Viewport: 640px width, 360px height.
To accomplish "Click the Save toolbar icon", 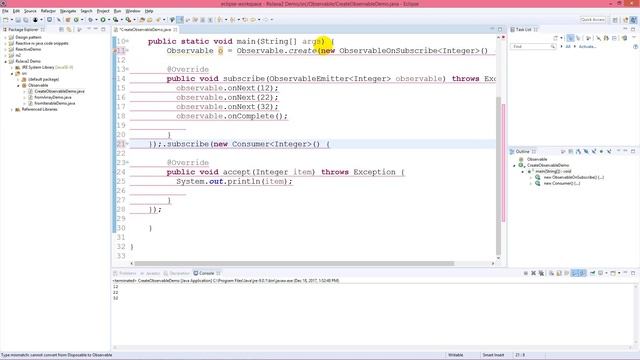I will pos(18,20).
